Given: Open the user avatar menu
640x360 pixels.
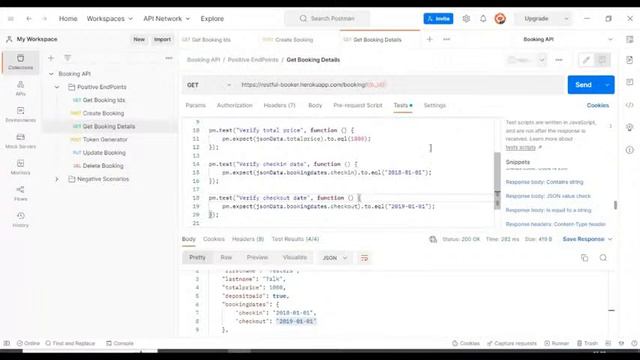Looking at the screenshot, I should (x=500, y=18).
